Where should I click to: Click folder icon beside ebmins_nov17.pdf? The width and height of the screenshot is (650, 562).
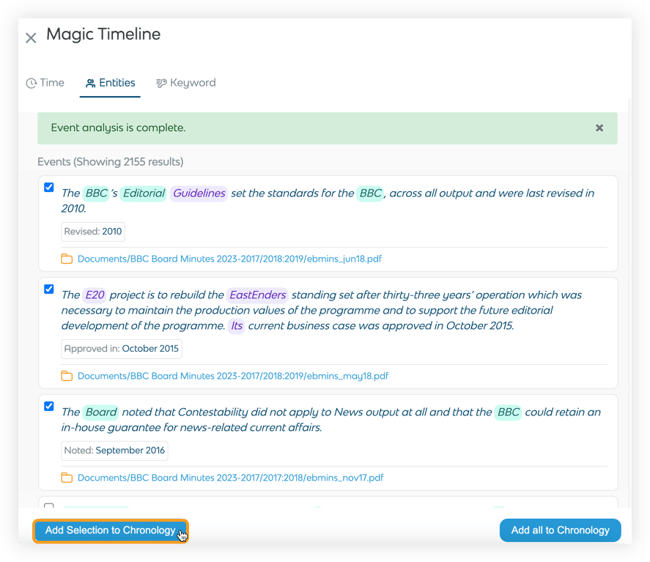[67, 478]
